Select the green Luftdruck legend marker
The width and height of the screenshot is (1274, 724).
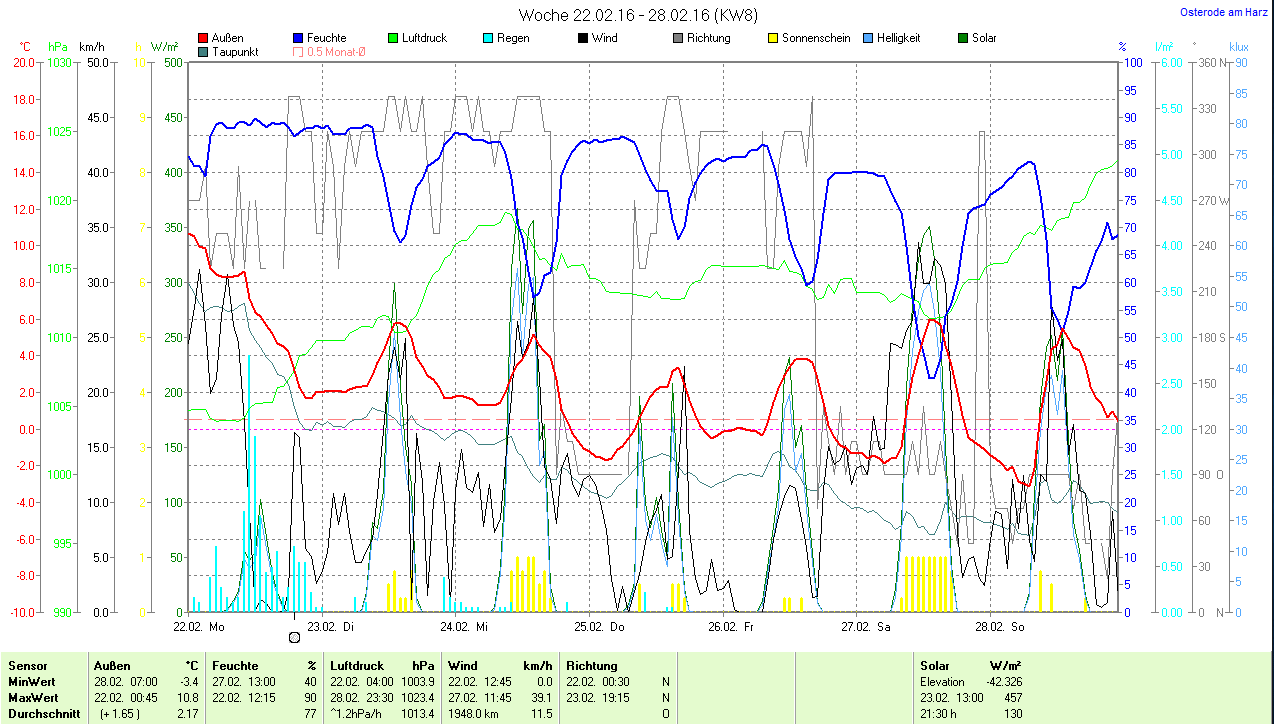393,38
